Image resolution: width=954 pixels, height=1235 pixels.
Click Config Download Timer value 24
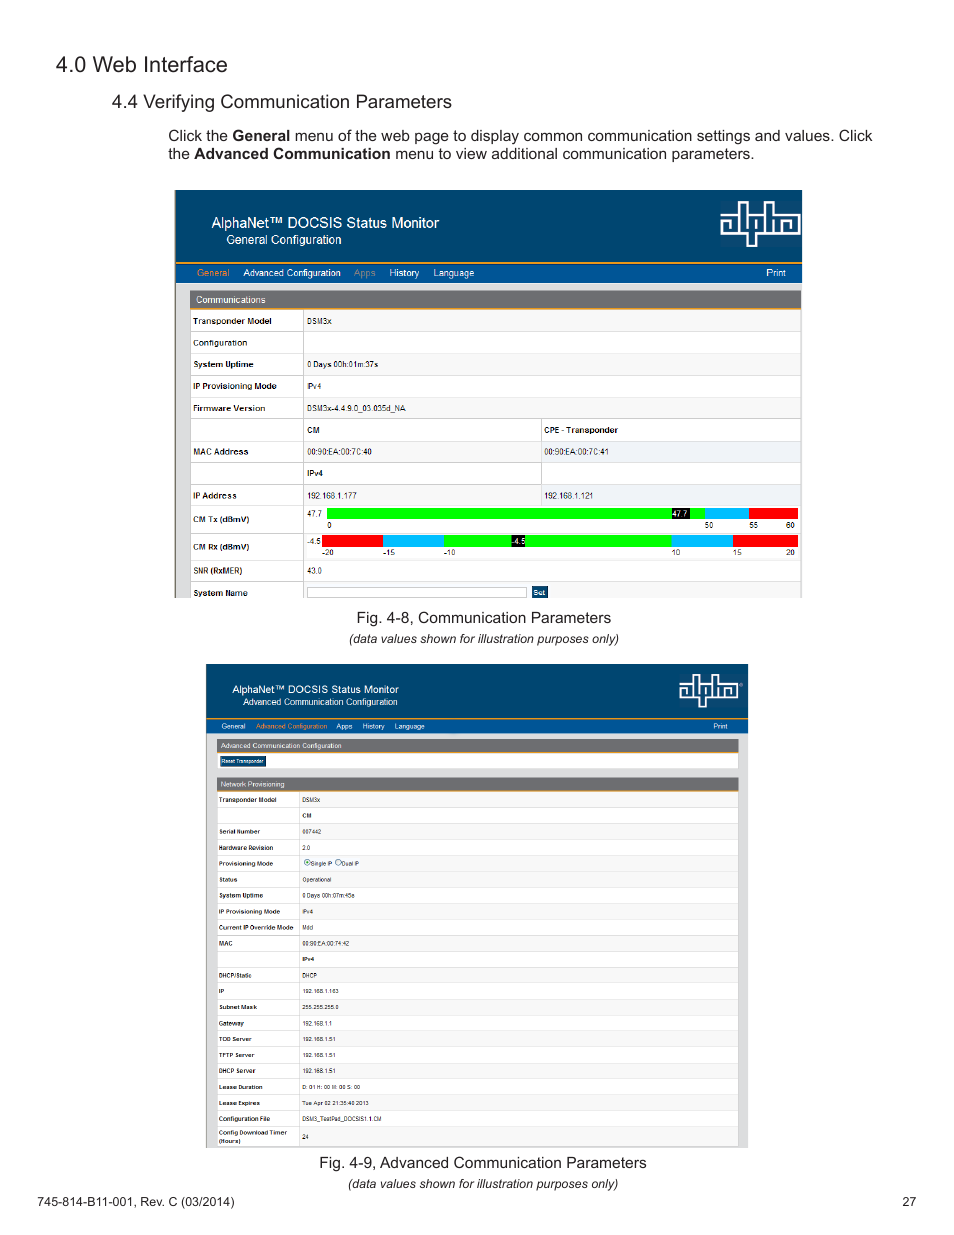pos(305,1137)
